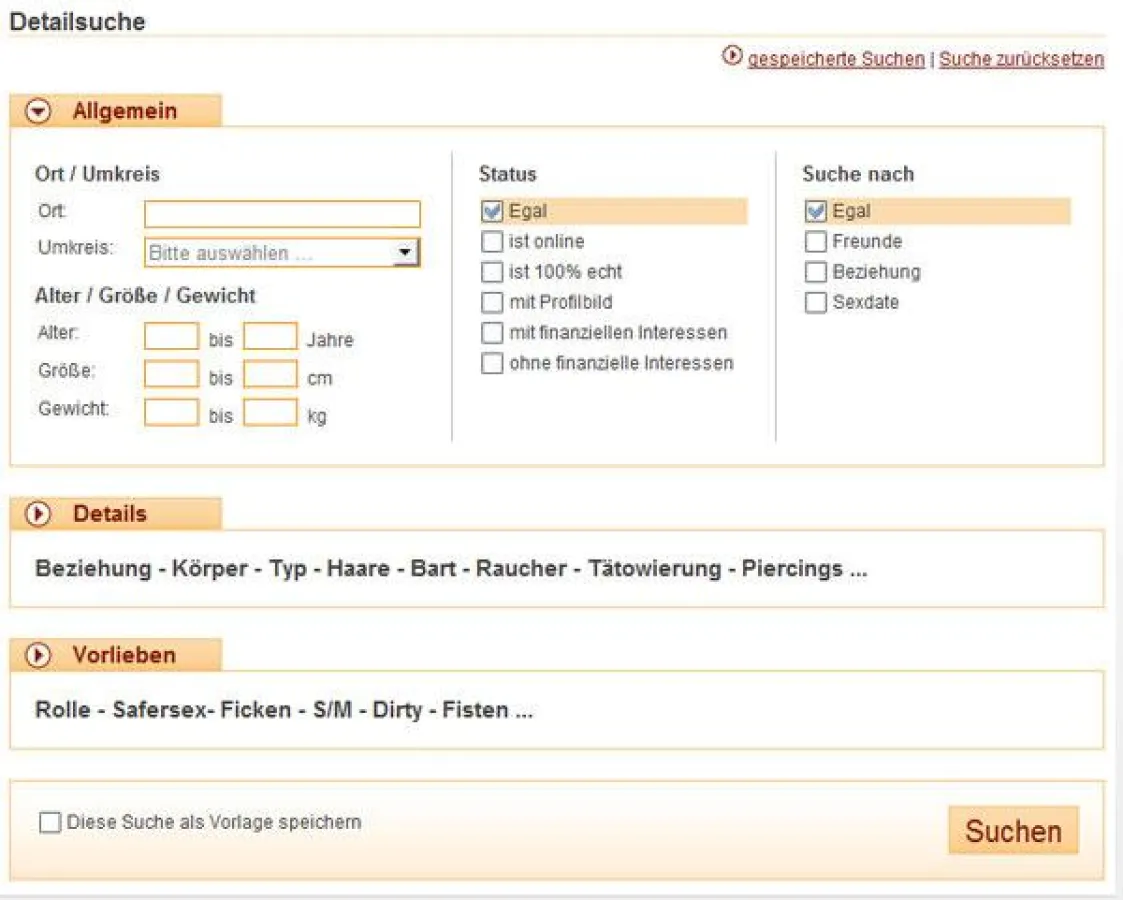Check the 'mit Profilbild' option
Screen dimensions: 1123x900
click(x=492, y=302)
